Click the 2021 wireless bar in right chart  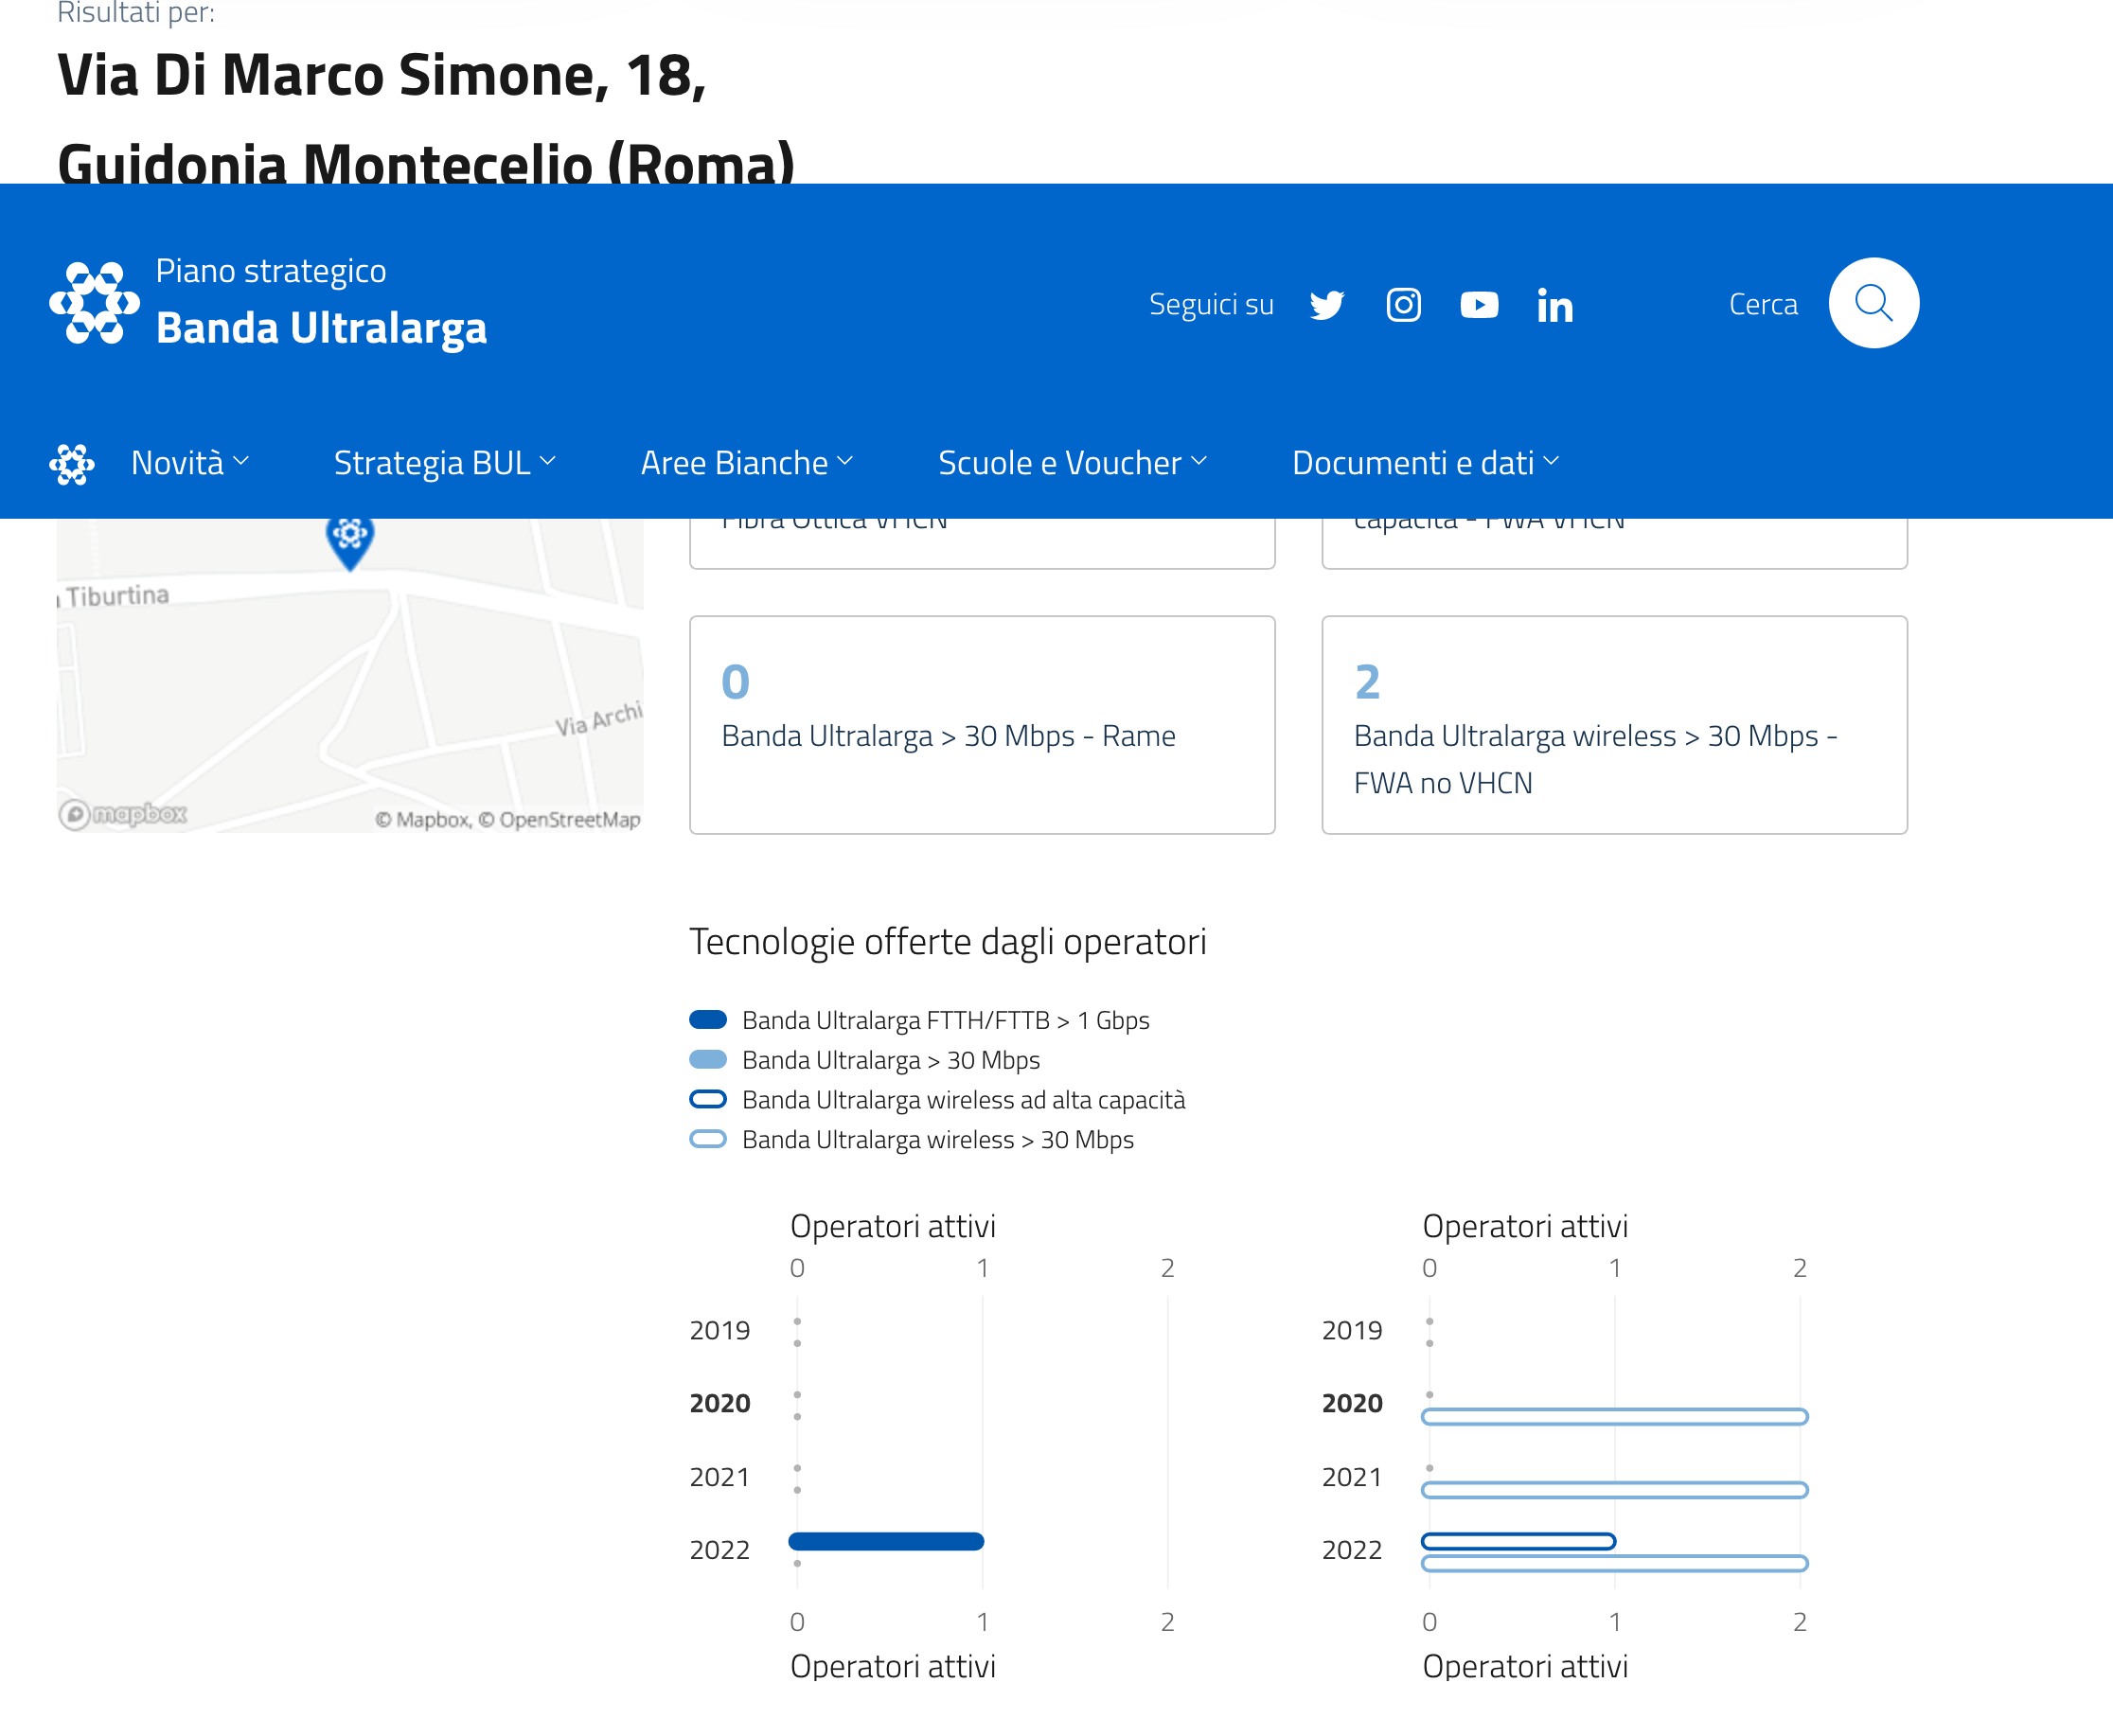tap(1614, 1490)
